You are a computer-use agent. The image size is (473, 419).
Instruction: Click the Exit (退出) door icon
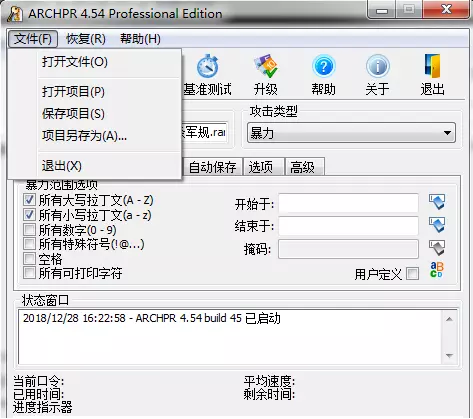pos(432,66)
